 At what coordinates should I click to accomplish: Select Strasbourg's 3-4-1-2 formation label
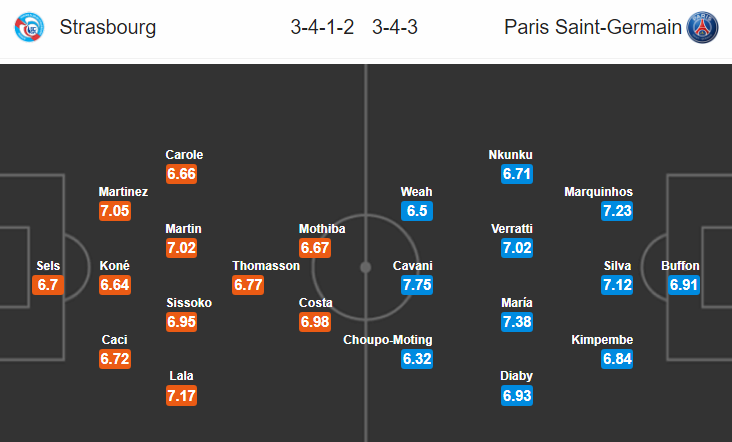click(x=322, y=28)
